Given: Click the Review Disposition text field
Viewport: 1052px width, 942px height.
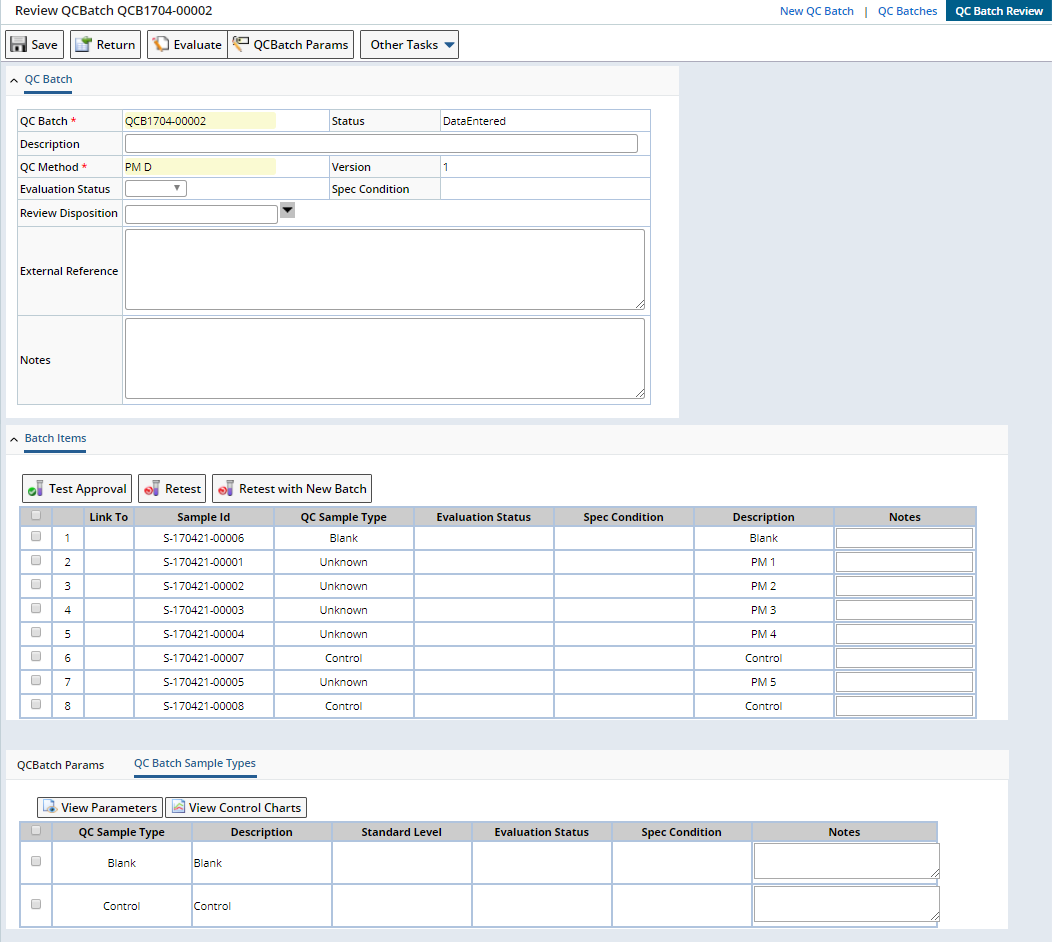Looking at the screenshot, I should pyautogui.click(x=201, y=214).
